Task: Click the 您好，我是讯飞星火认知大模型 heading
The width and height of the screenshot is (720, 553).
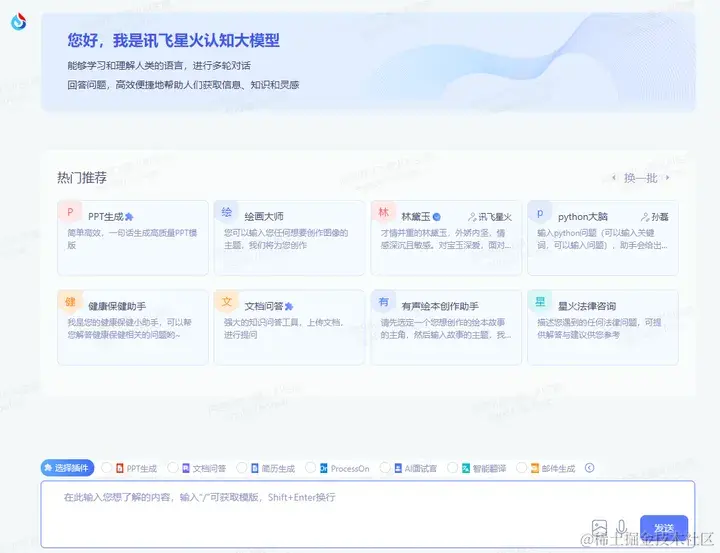Action: point(174,40)
